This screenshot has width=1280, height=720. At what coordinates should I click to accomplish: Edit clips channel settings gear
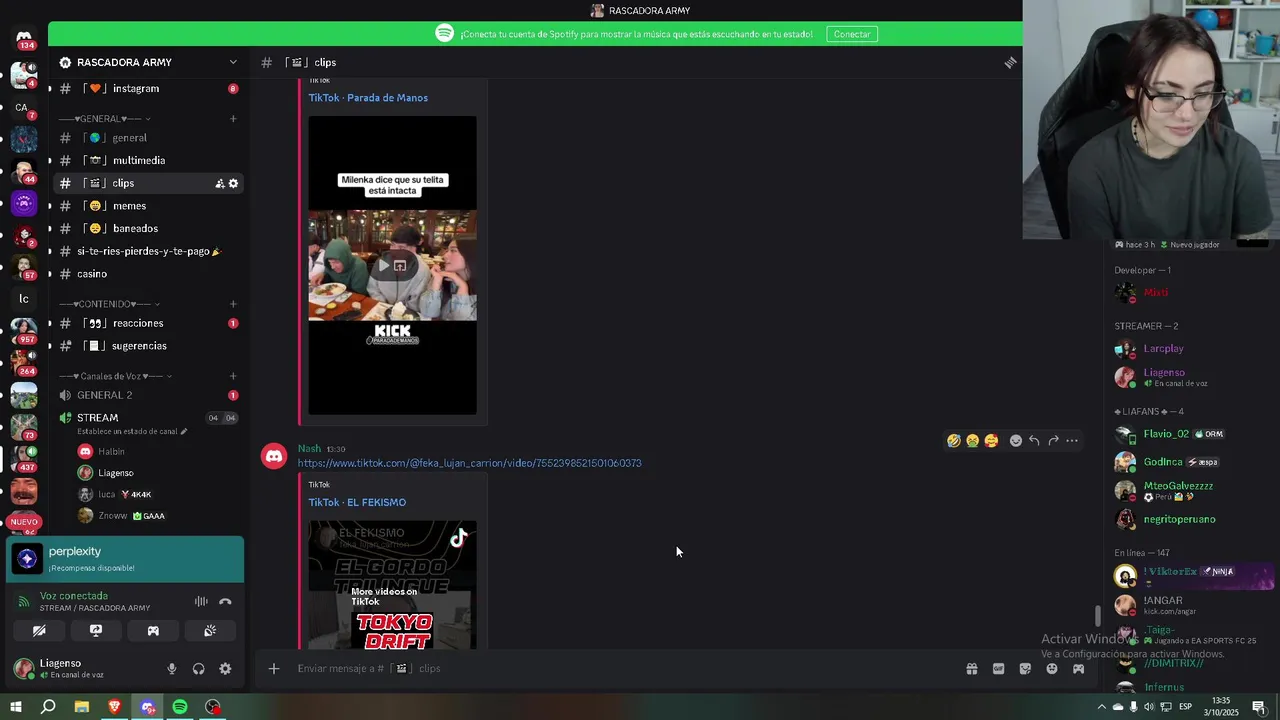click(234, 183)
